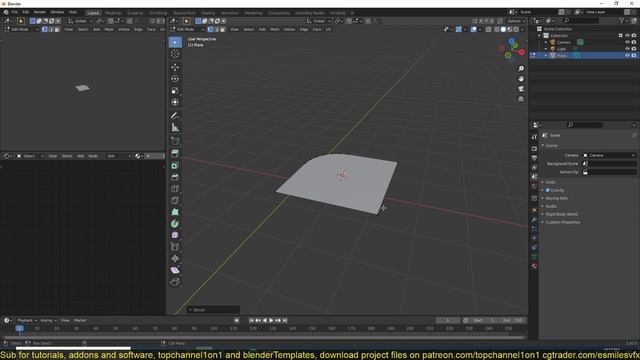Expand the Custom Properties panel

pyautogui.click(x=562, y=222)
